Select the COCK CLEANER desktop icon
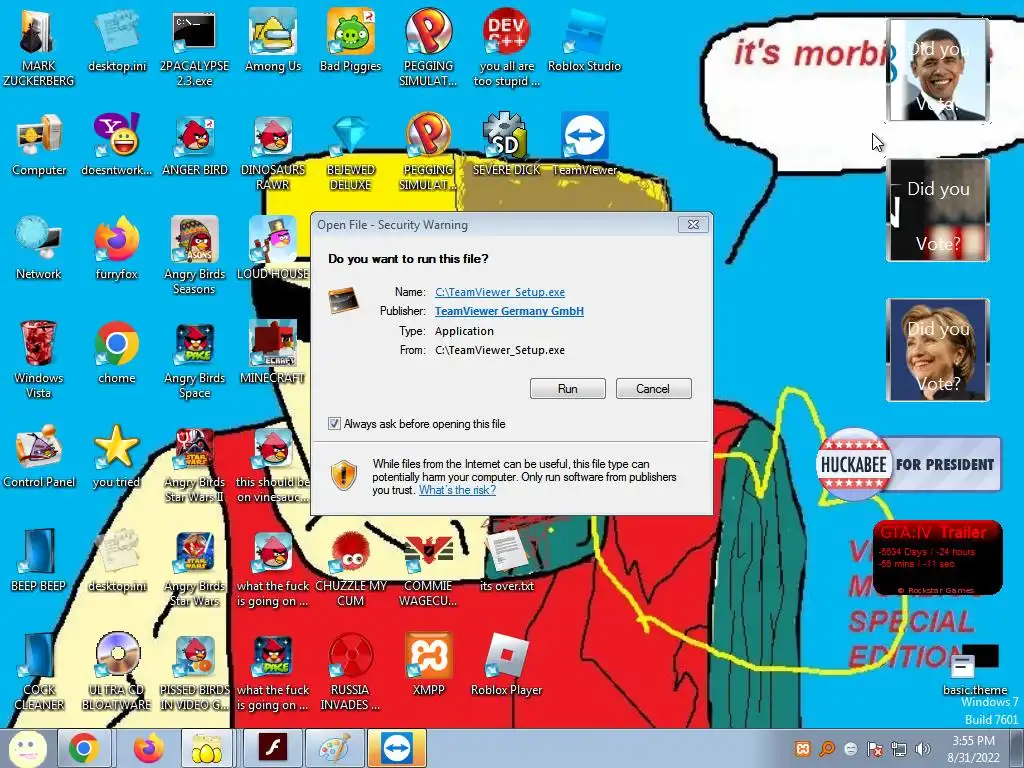 pyautogui.click(x=39, y=671)
